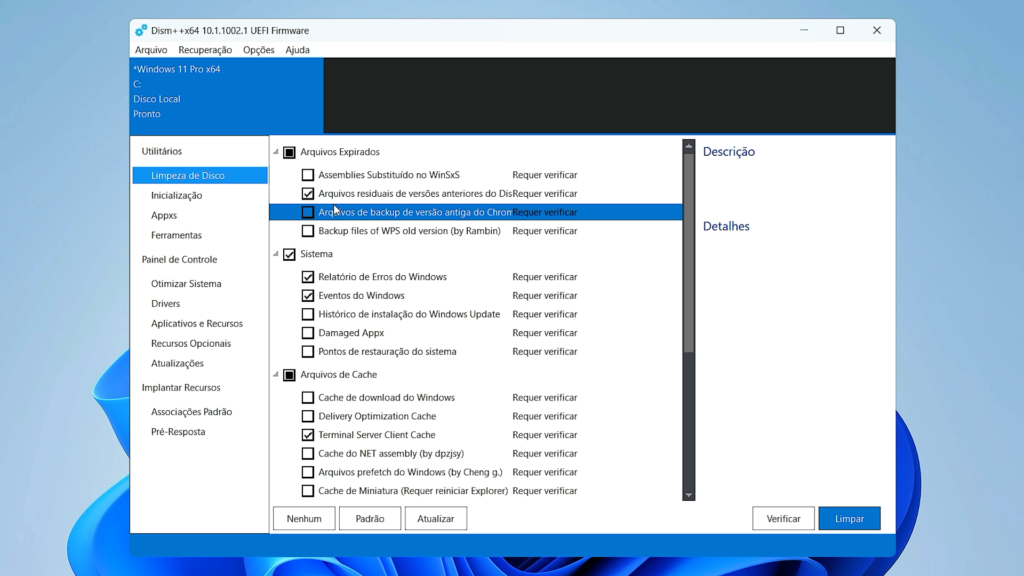Click the Dism++ gears logo in the title bar
Screen dimensions: 1024x576
click(x=140, y=30)
